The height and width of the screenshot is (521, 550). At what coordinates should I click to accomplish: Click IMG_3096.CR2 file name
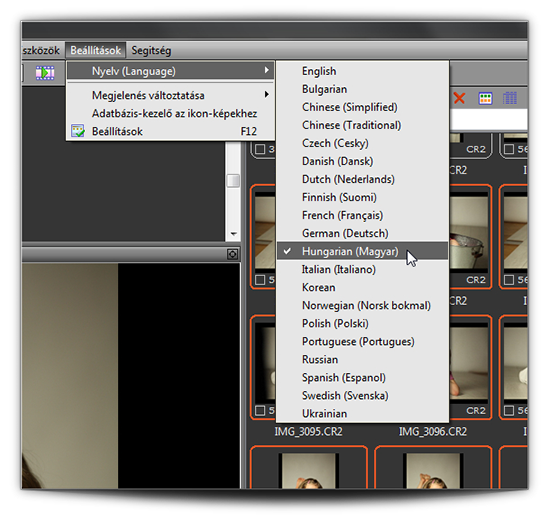click(432, 431)
